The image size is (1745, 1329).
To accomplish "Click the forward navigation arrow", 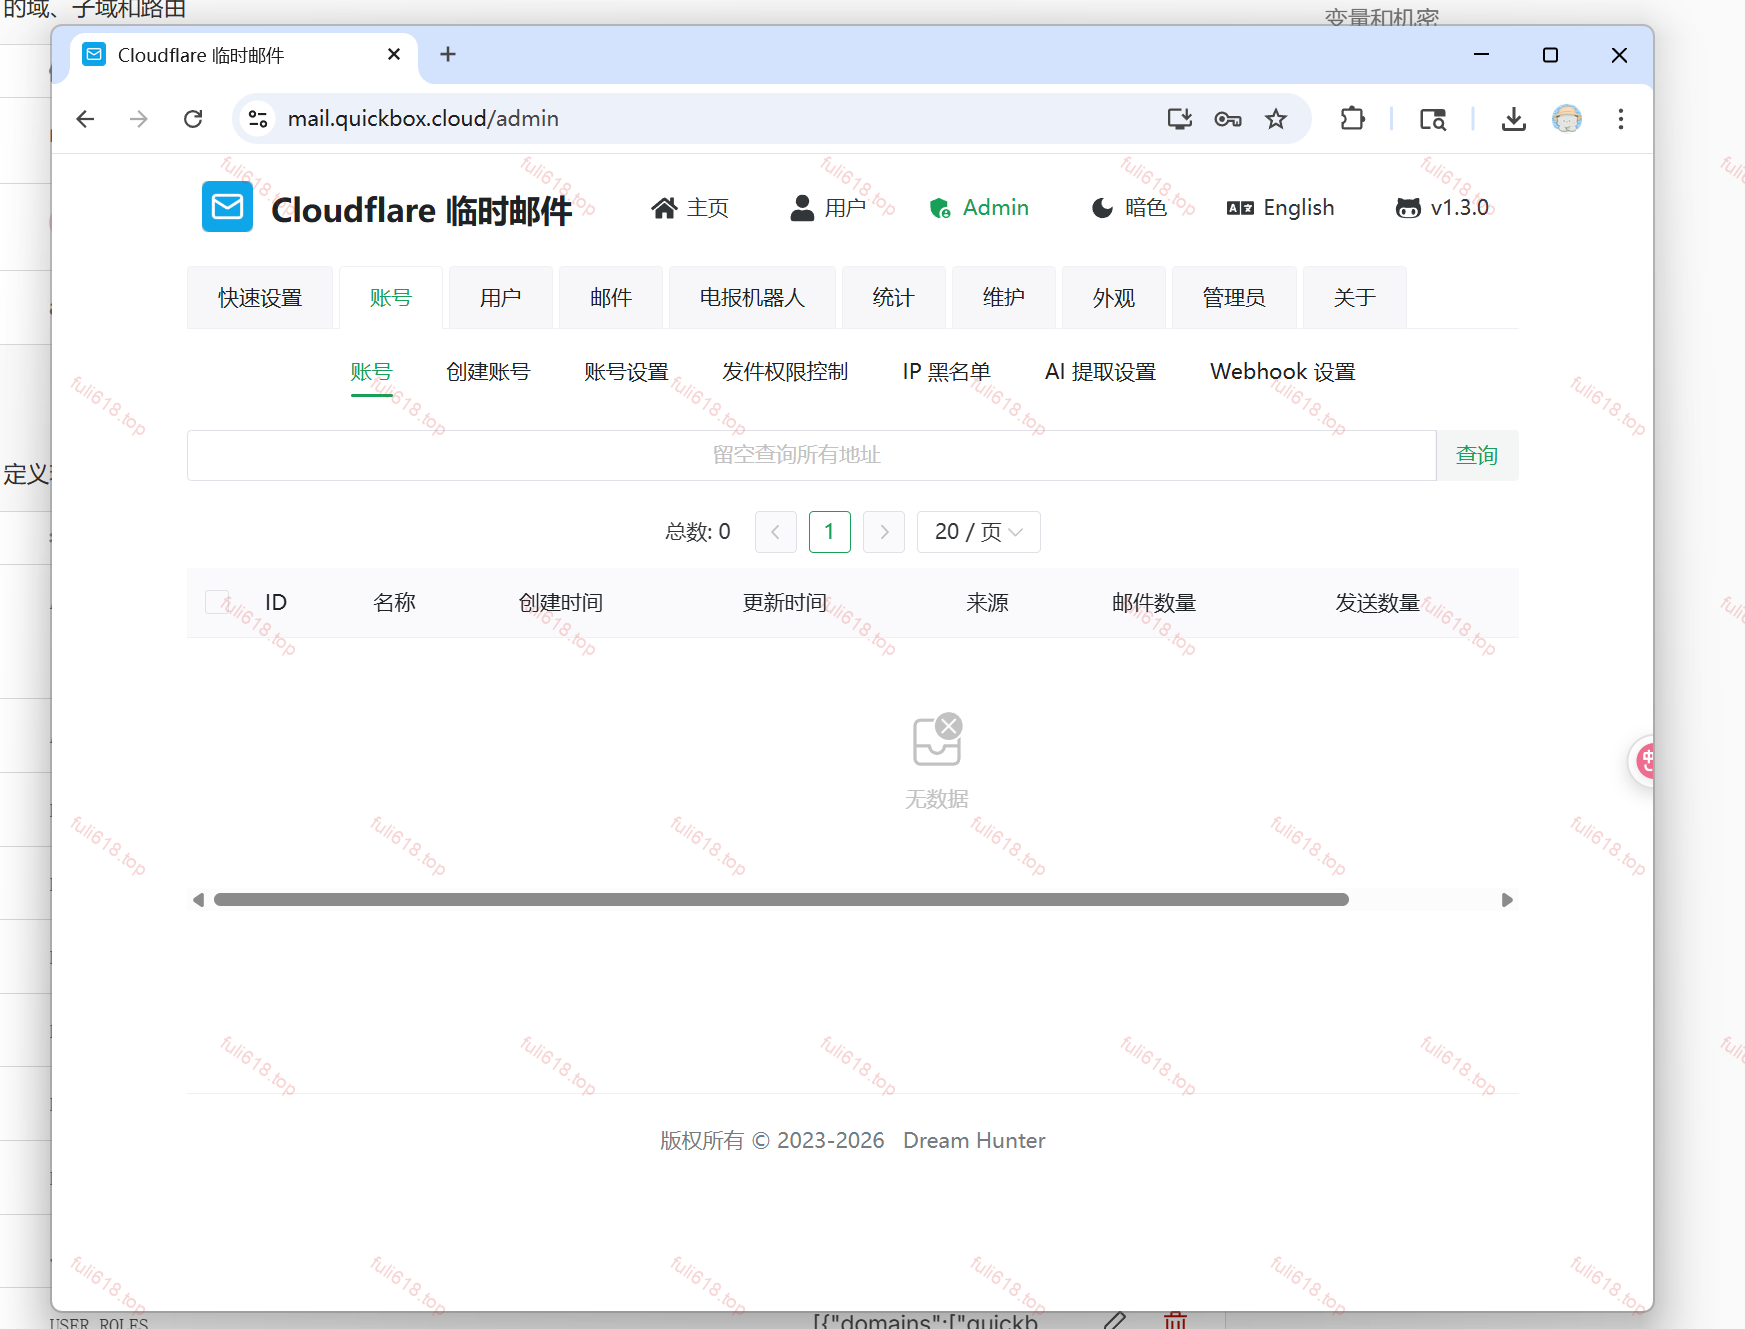I will point(139,119).
